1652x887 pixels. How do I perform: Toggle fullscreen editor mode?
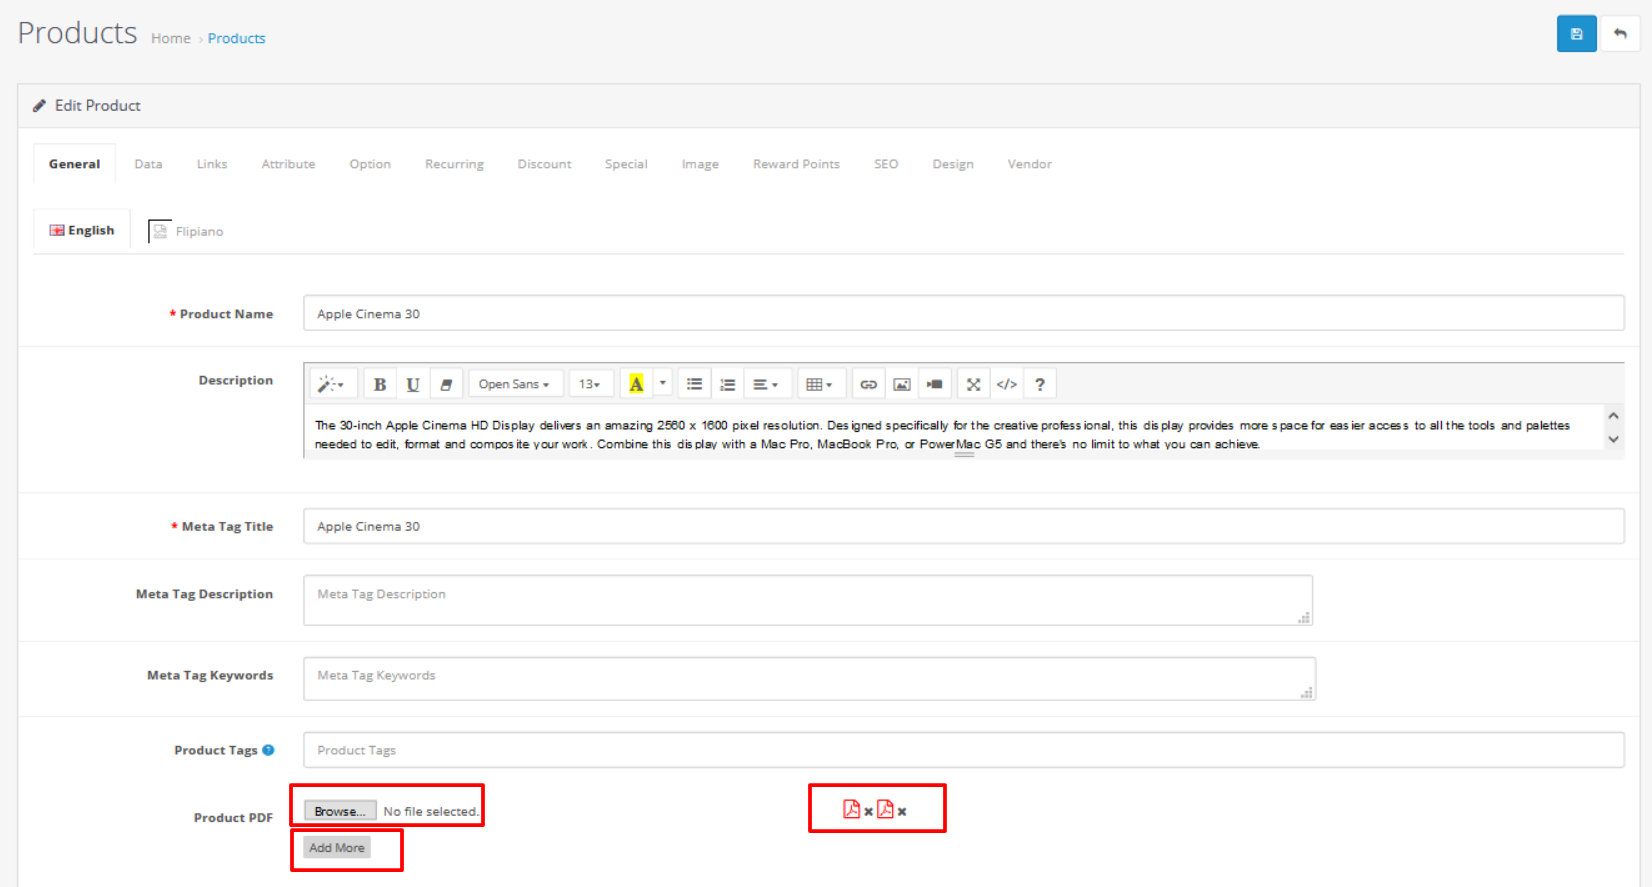coord(973,384)
